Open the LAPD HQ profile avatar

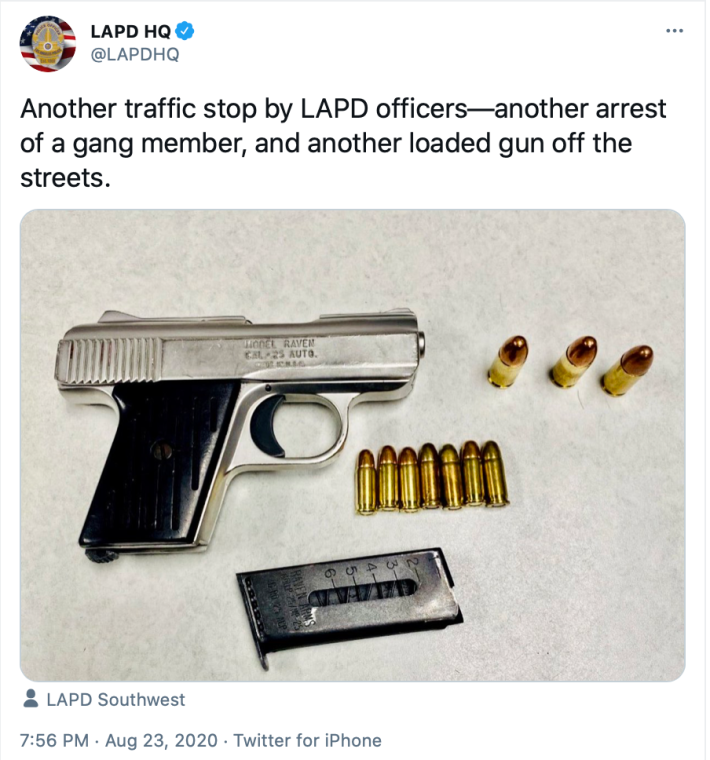pyautogui.click(x=47, y=43)
